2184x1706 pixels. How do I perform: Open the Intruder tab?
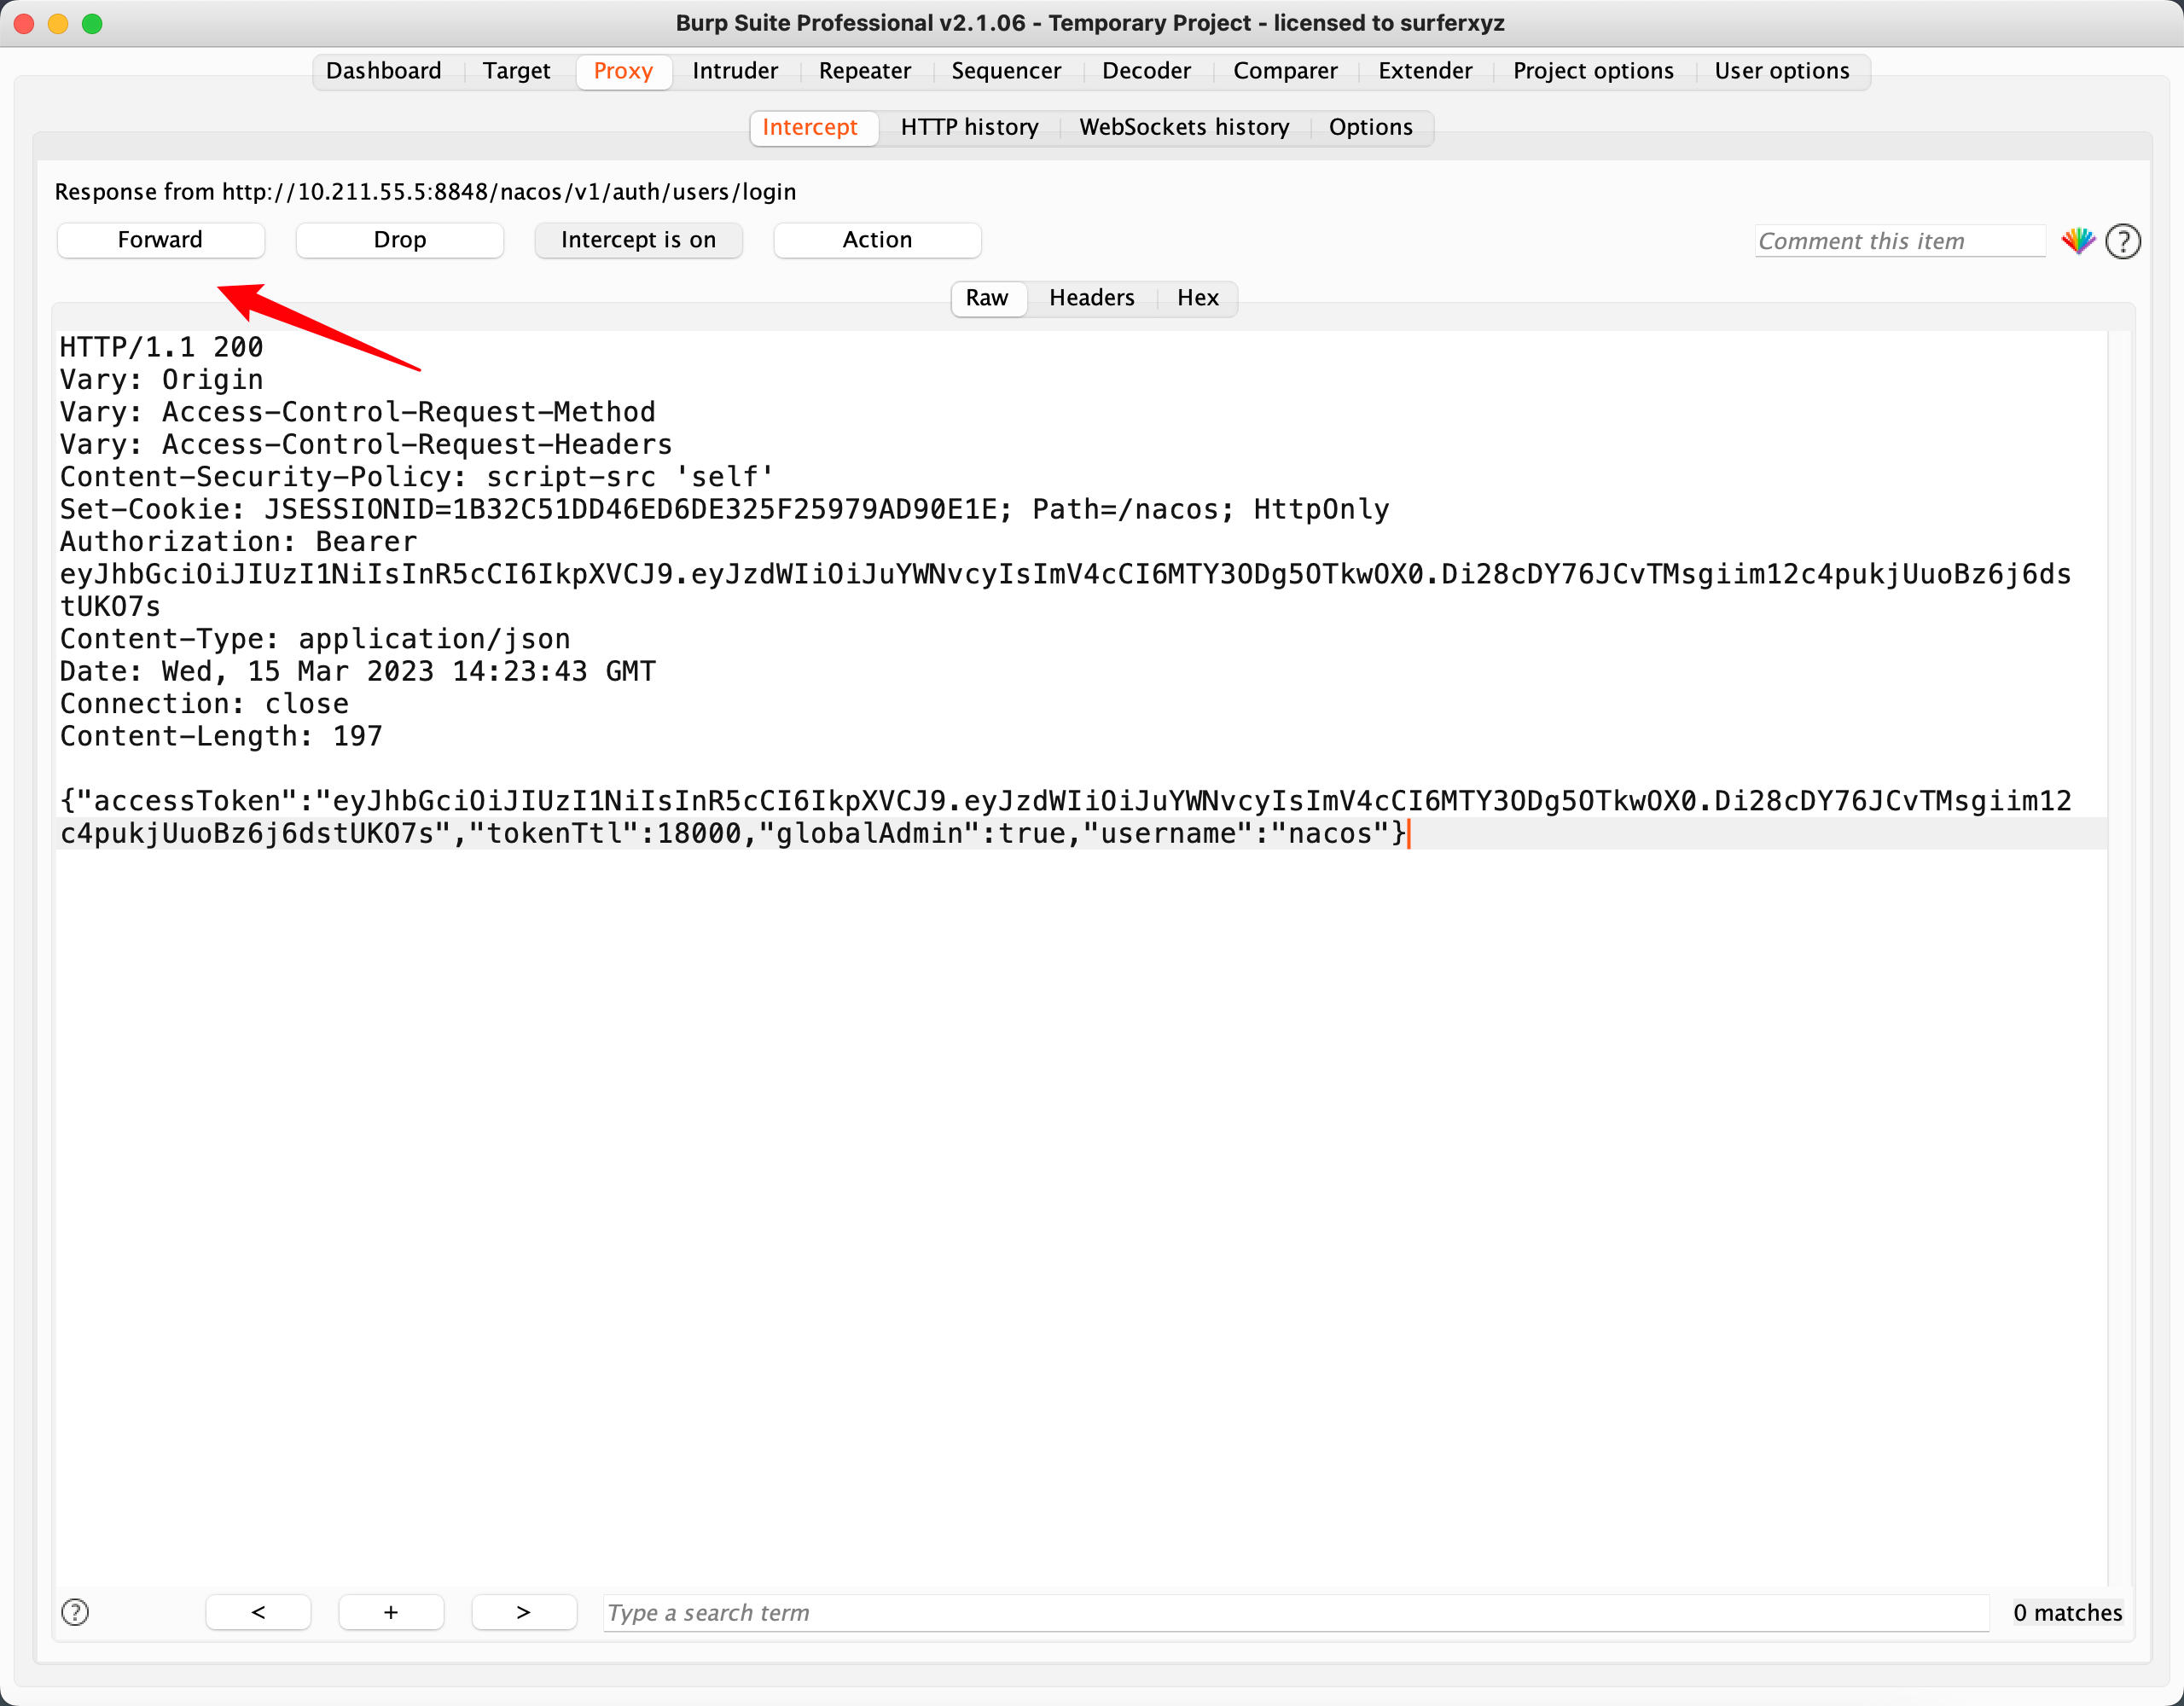coord(735,71)
